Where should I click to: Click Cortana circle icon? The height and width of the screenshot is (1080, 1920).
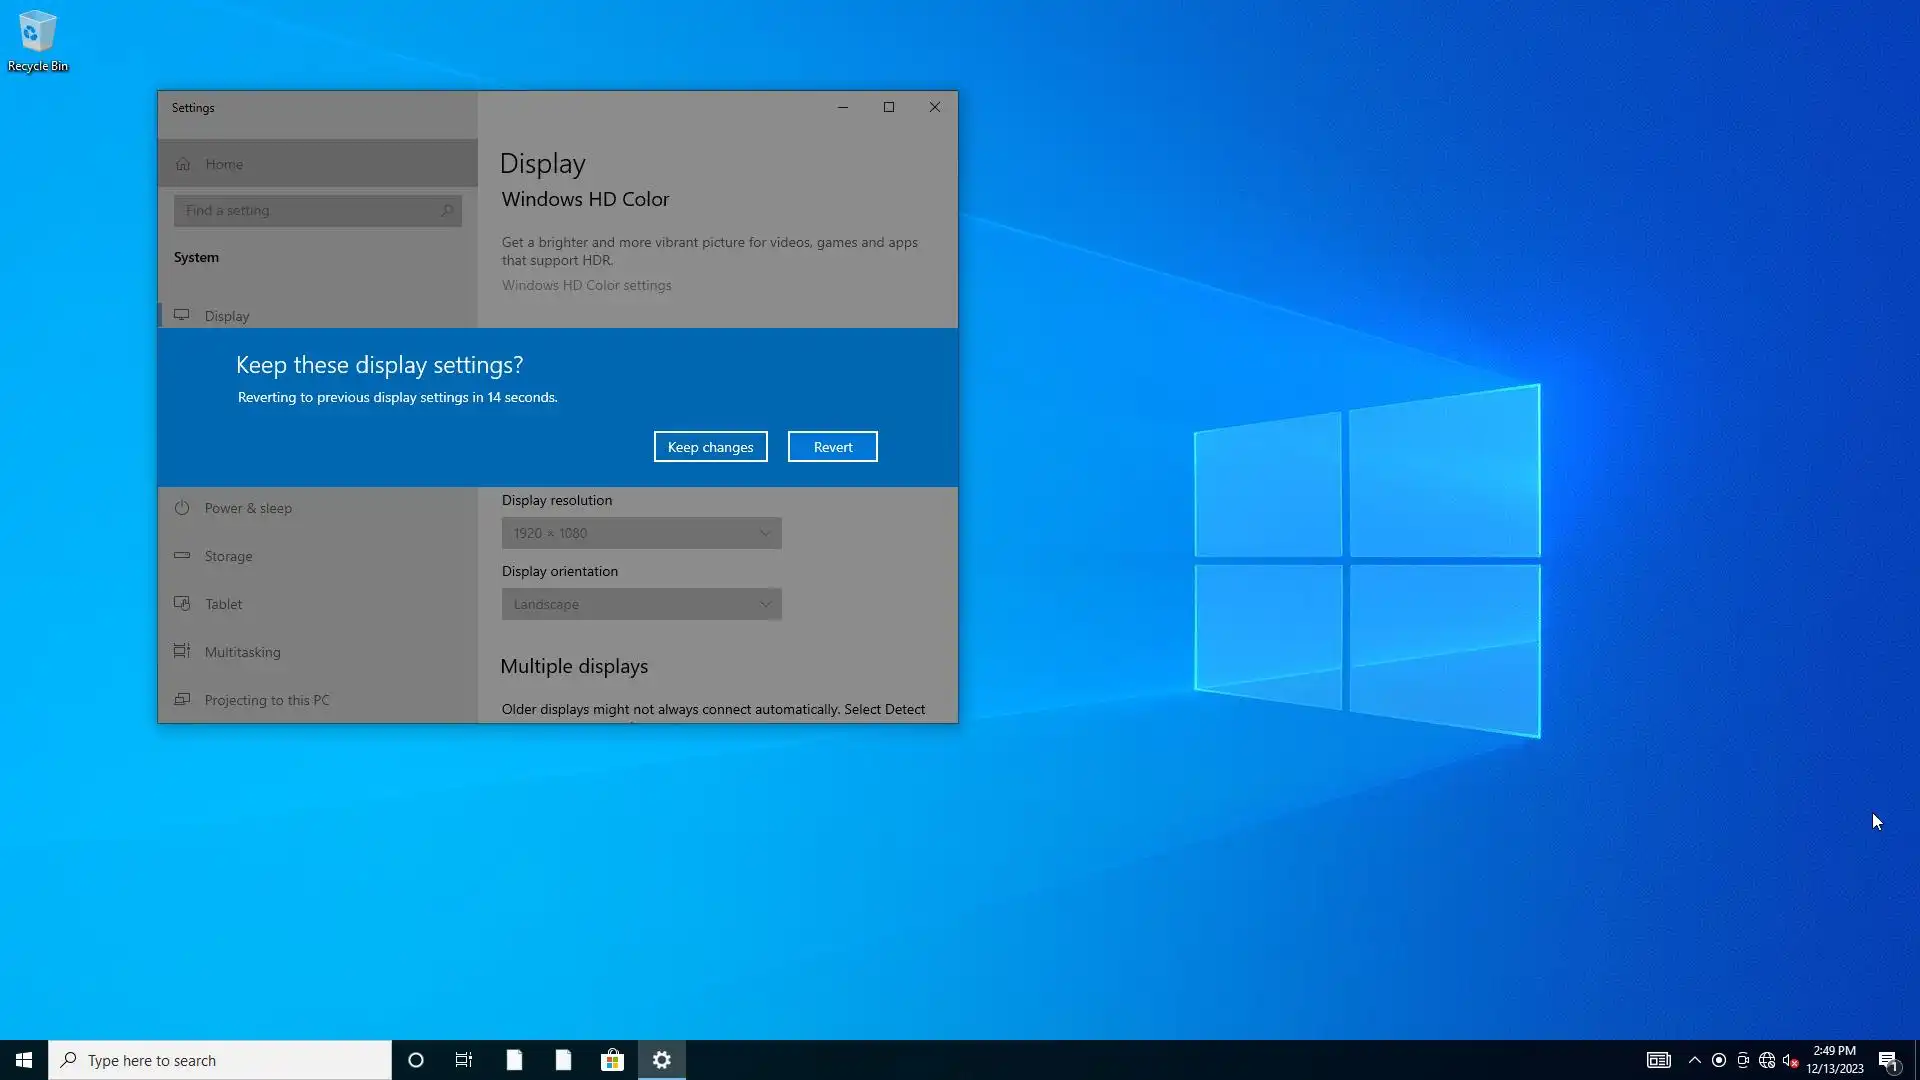point(416,1060)
